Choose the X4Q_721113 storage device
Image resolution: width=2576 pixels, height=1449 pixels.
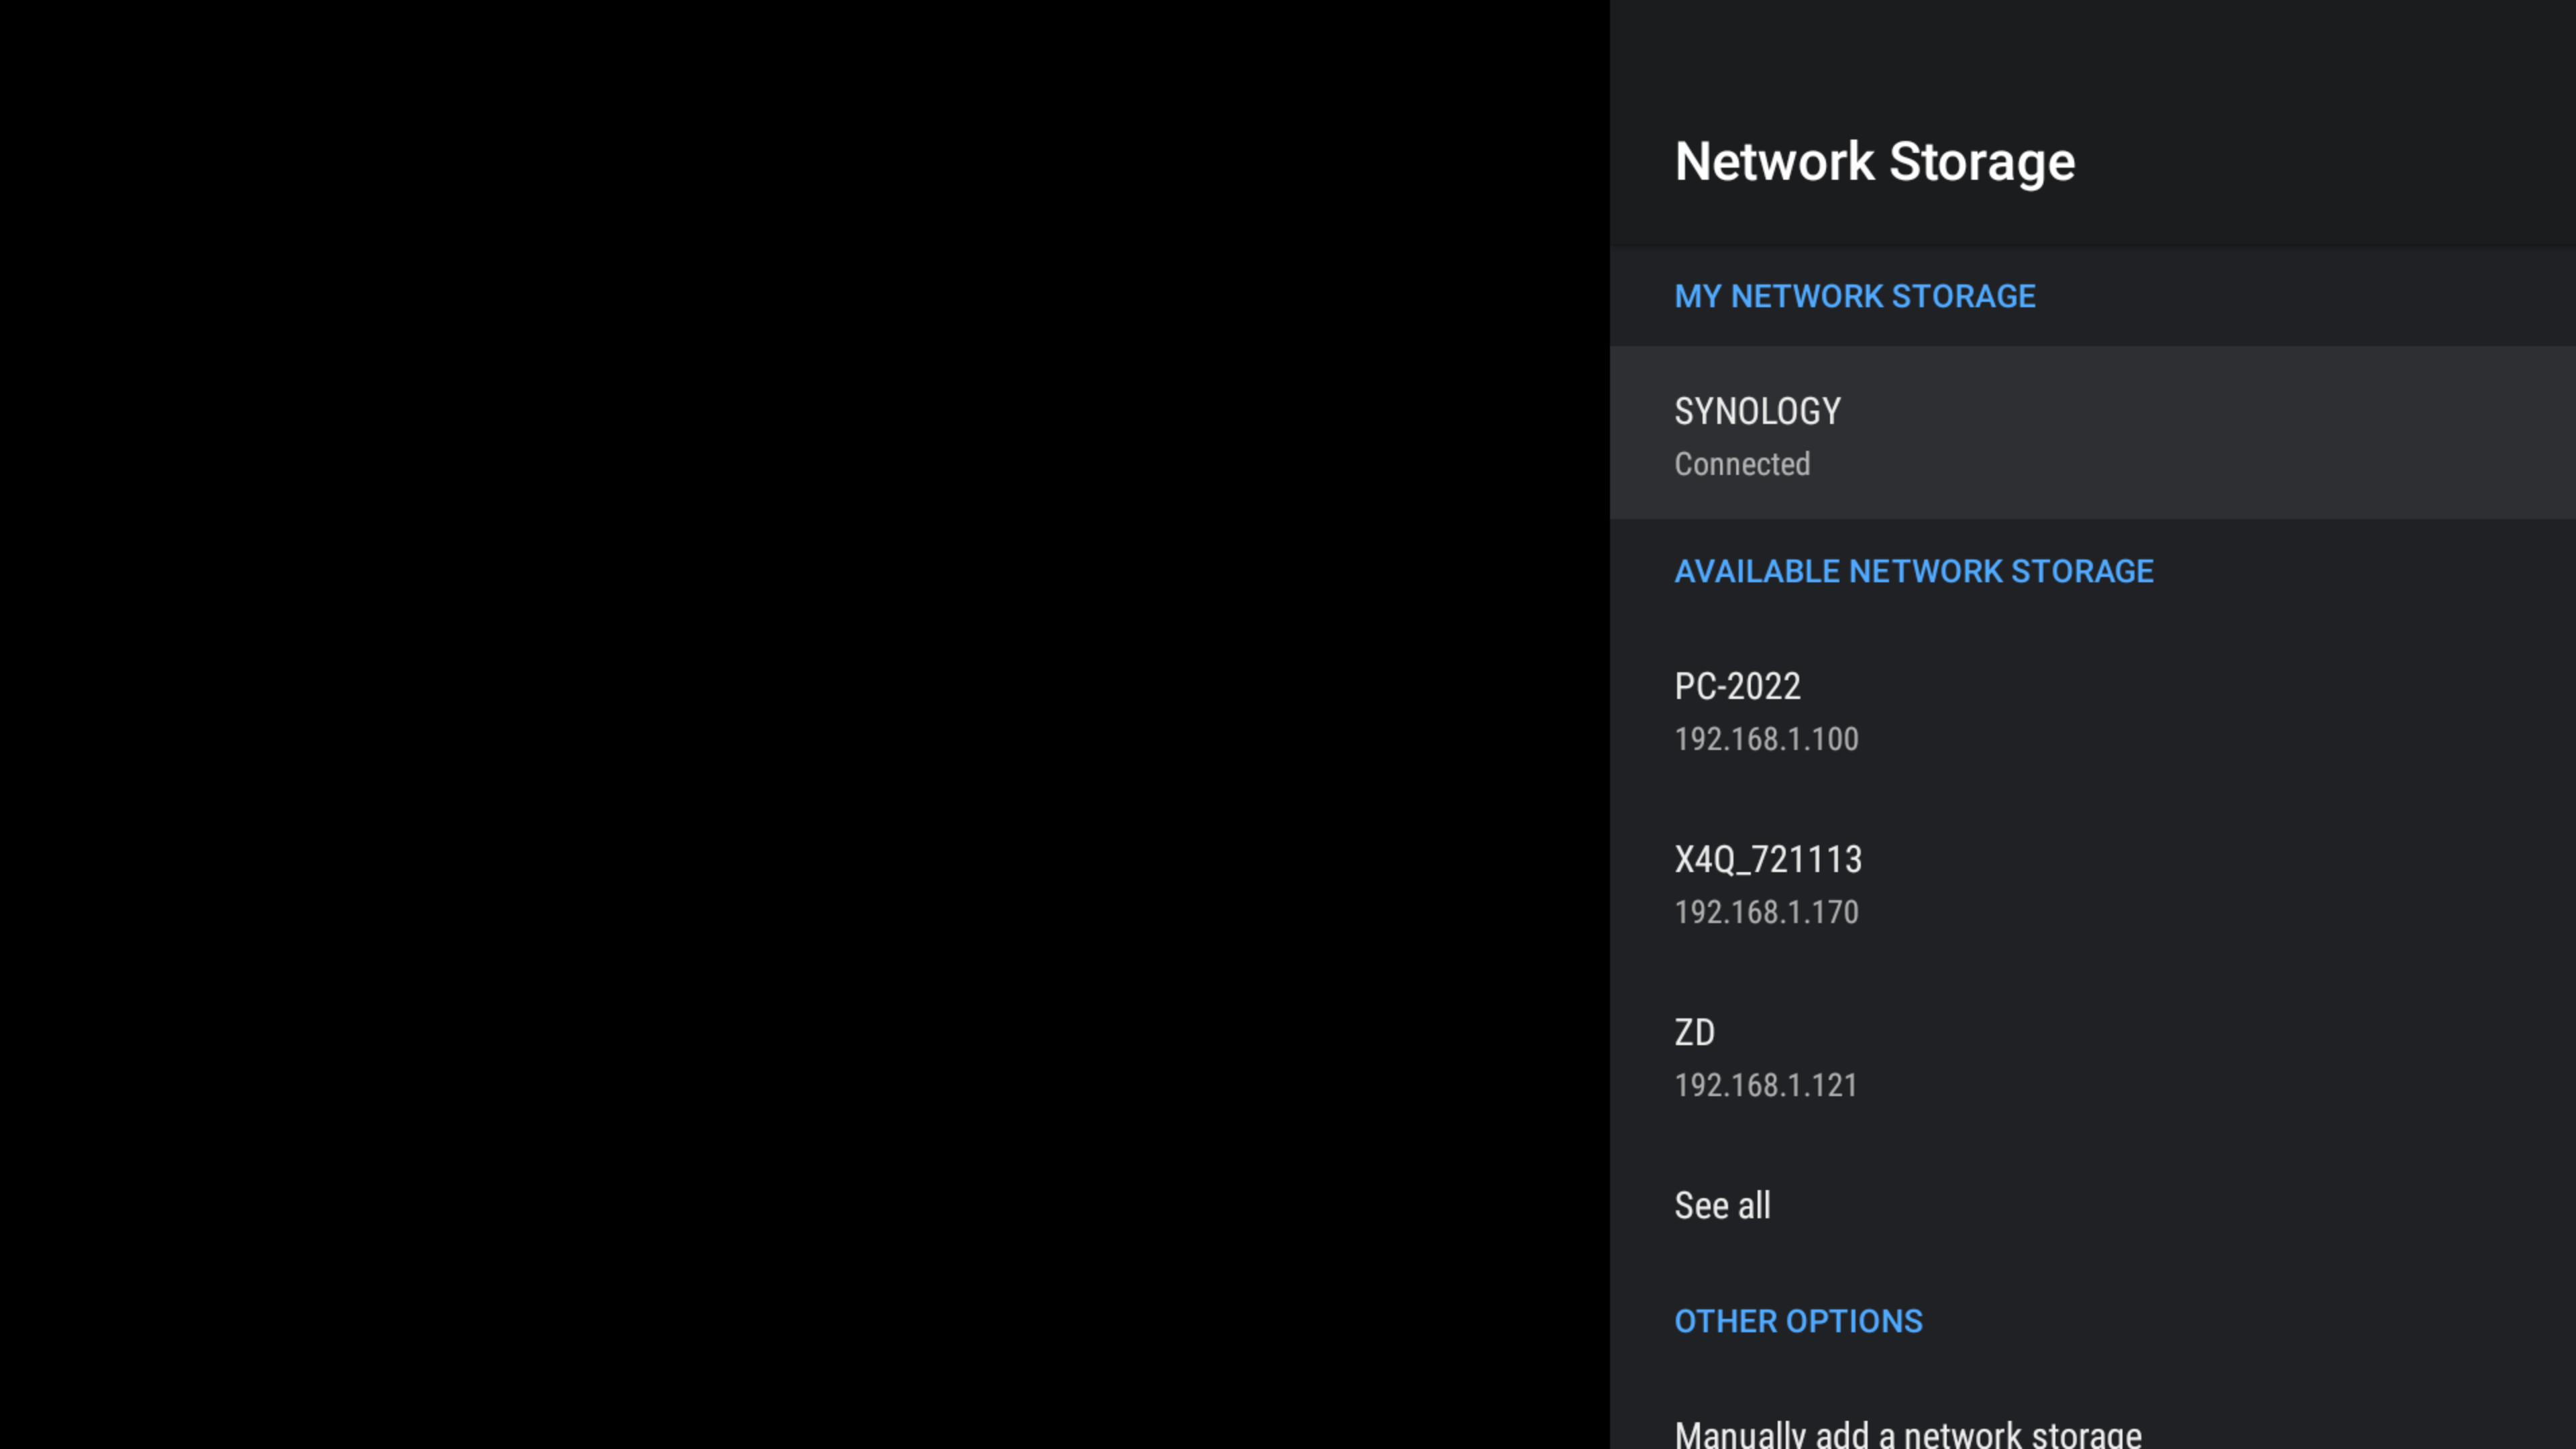point(1768,860)
